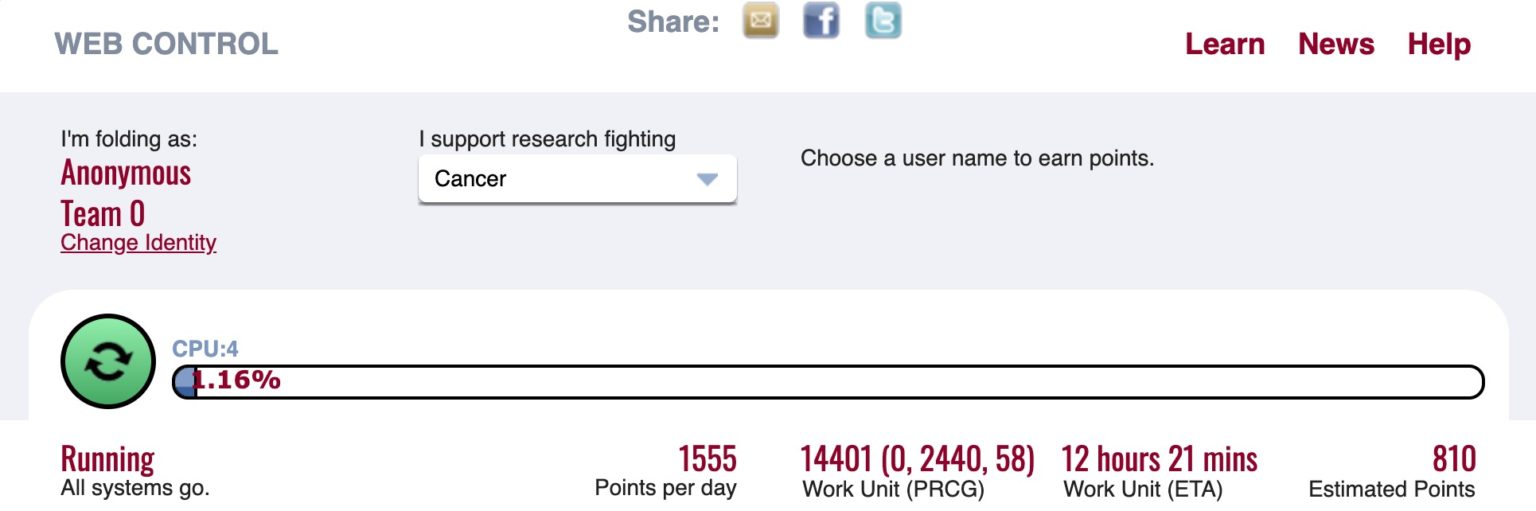Click the green folding slot status icon
This screenshot has height=511, width=1536.
(x=108, y=361)
